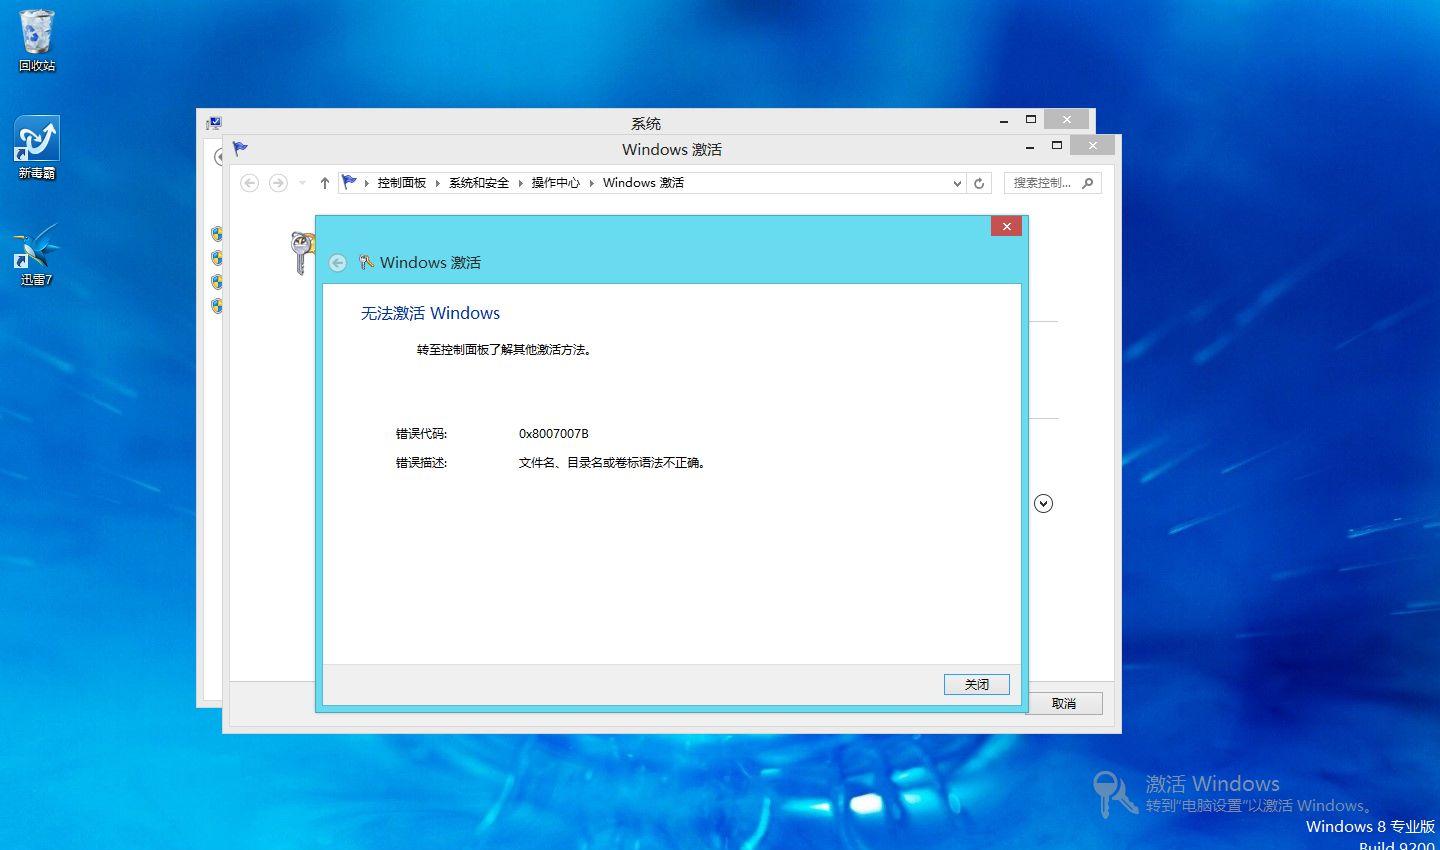Click the key icon beside Windows 激活 dialog title
This screenshot has height=850, width=1440.
(x=366, y=262)
